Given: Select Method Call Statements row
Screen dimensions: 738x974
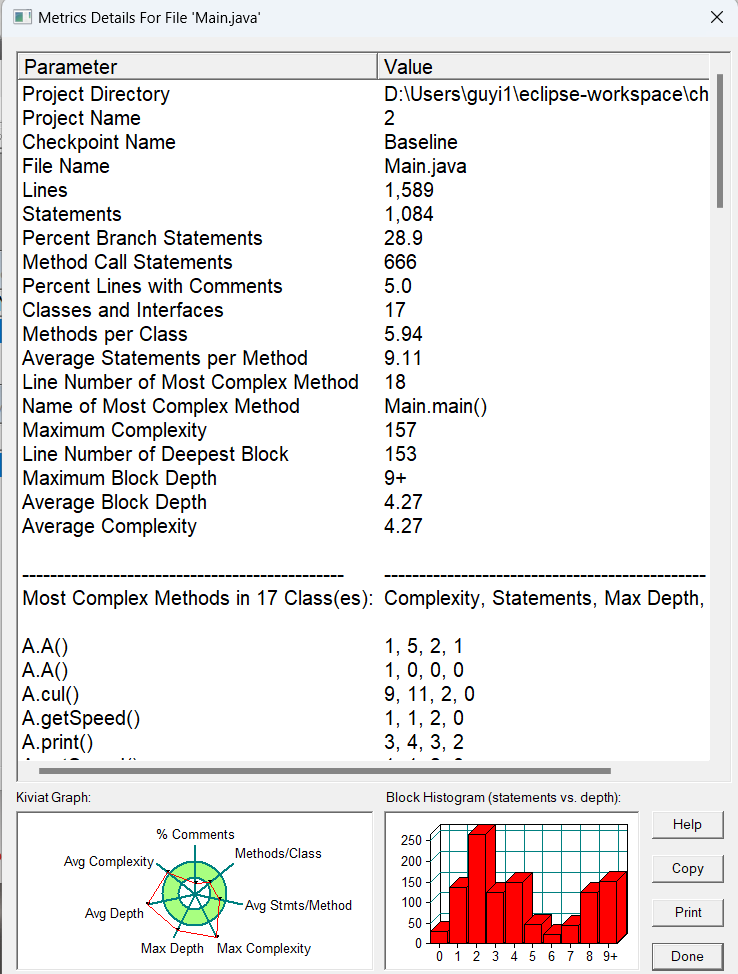Looking at the screenshot, I should [363, 262].
